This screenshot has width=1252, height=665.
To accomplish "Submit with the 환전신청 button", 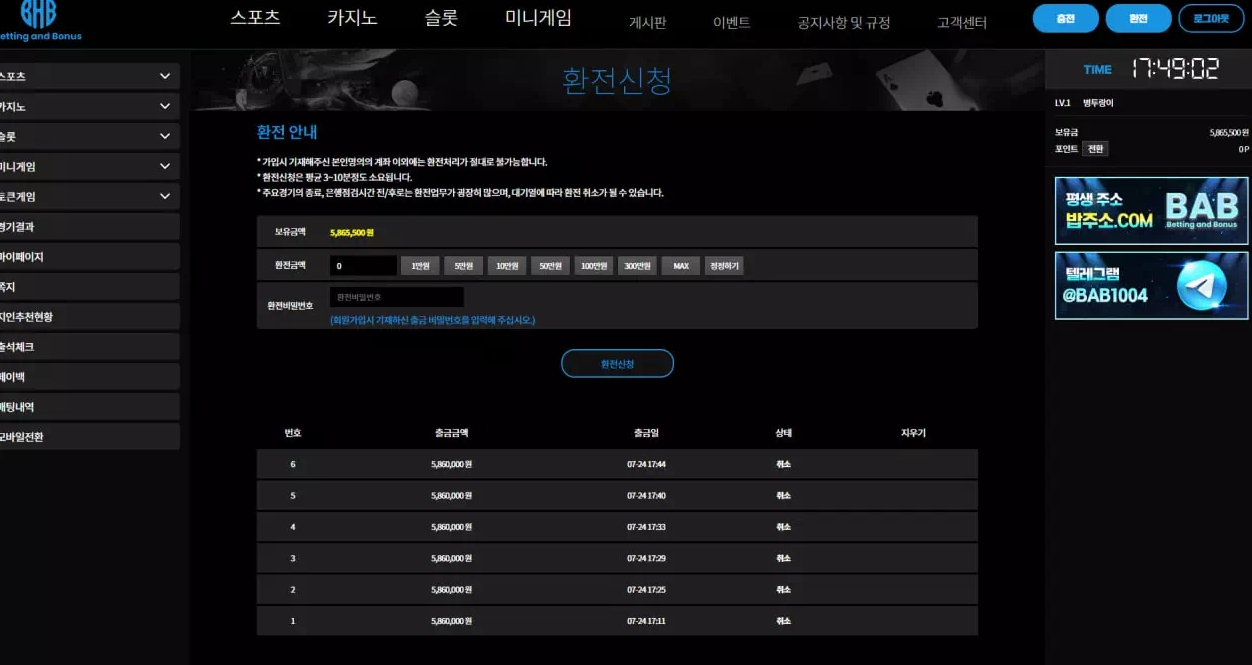I will click(617, 364).
